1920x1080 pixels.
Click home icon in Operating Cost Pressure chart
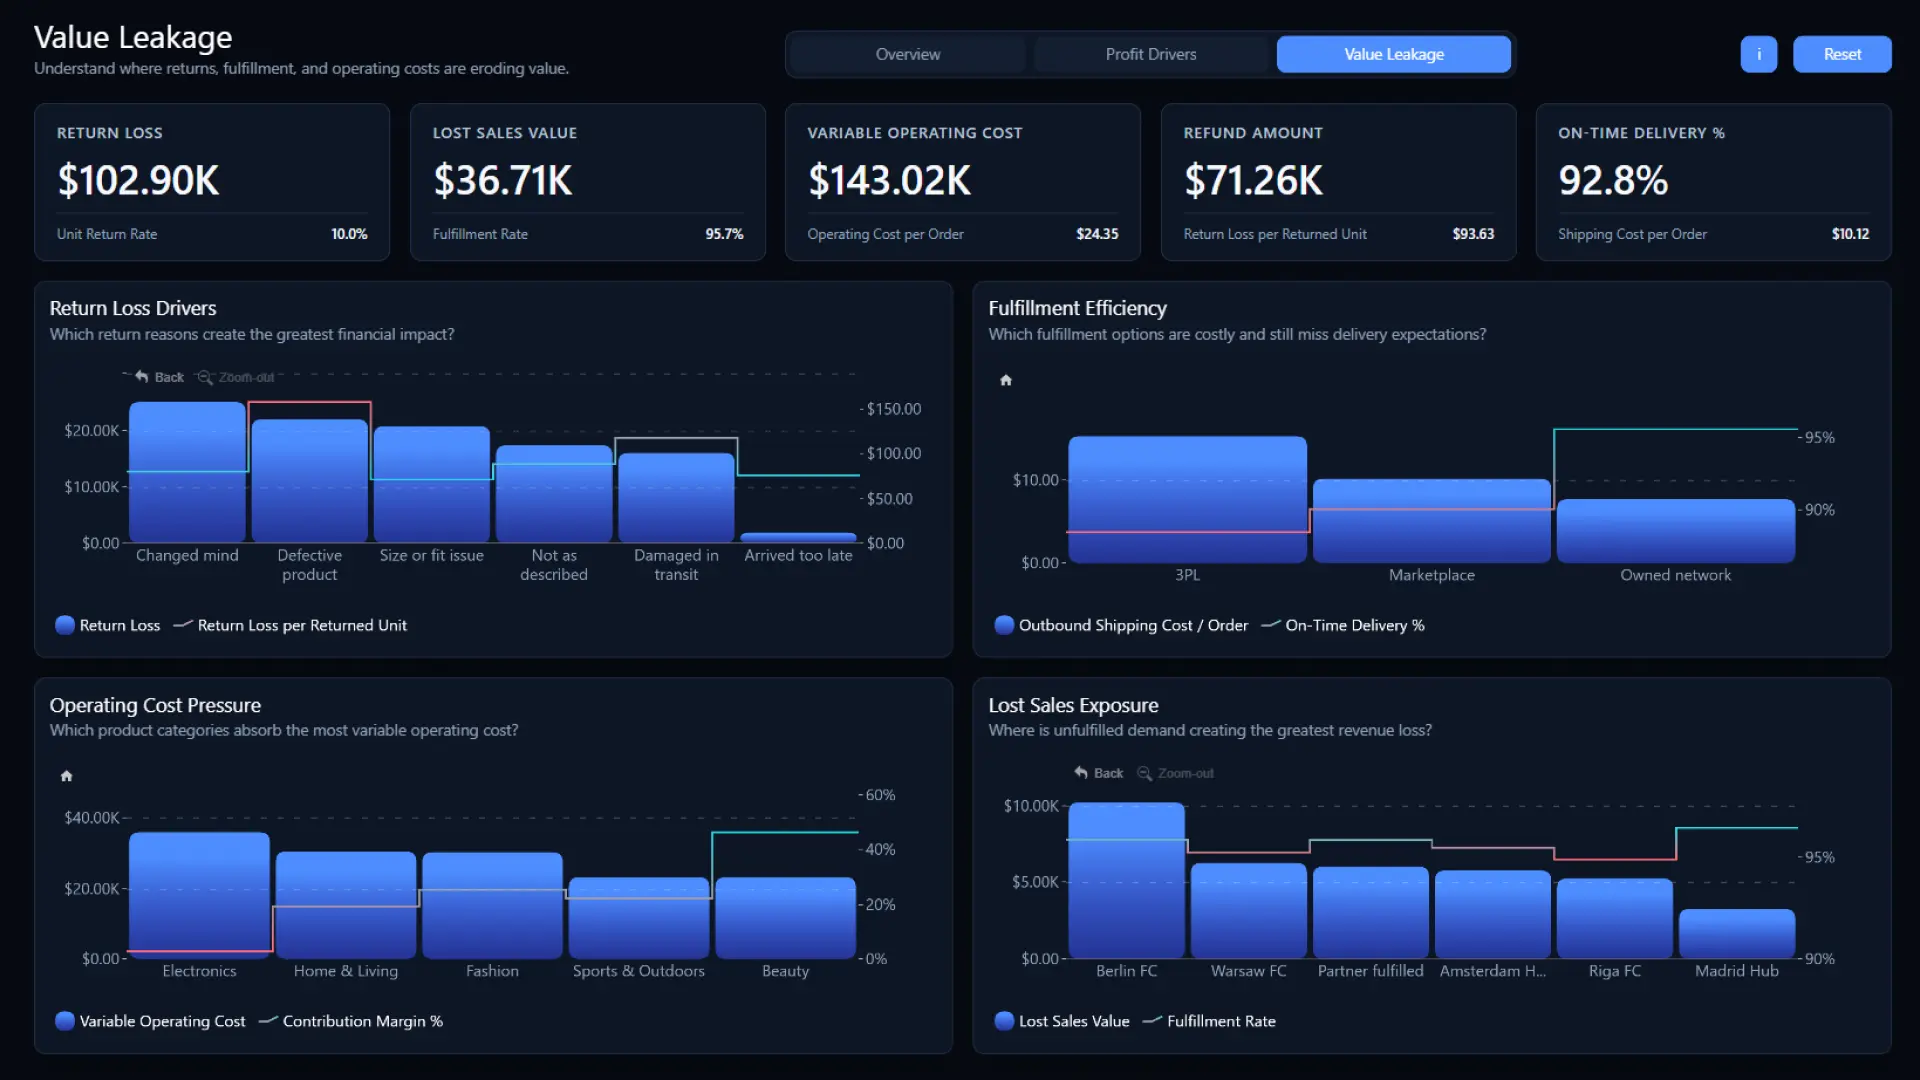(66, 776)
